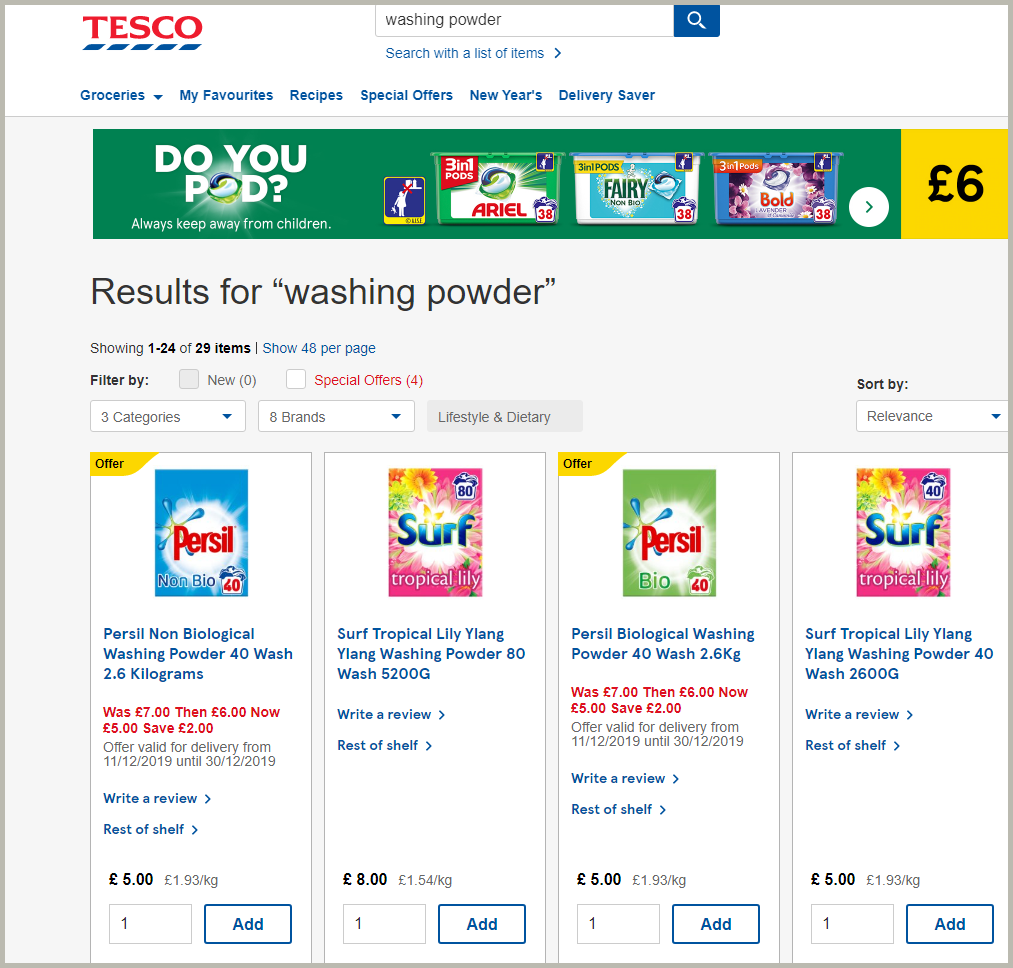Click quantity field for Surf 80 Wash

[384, 924]
